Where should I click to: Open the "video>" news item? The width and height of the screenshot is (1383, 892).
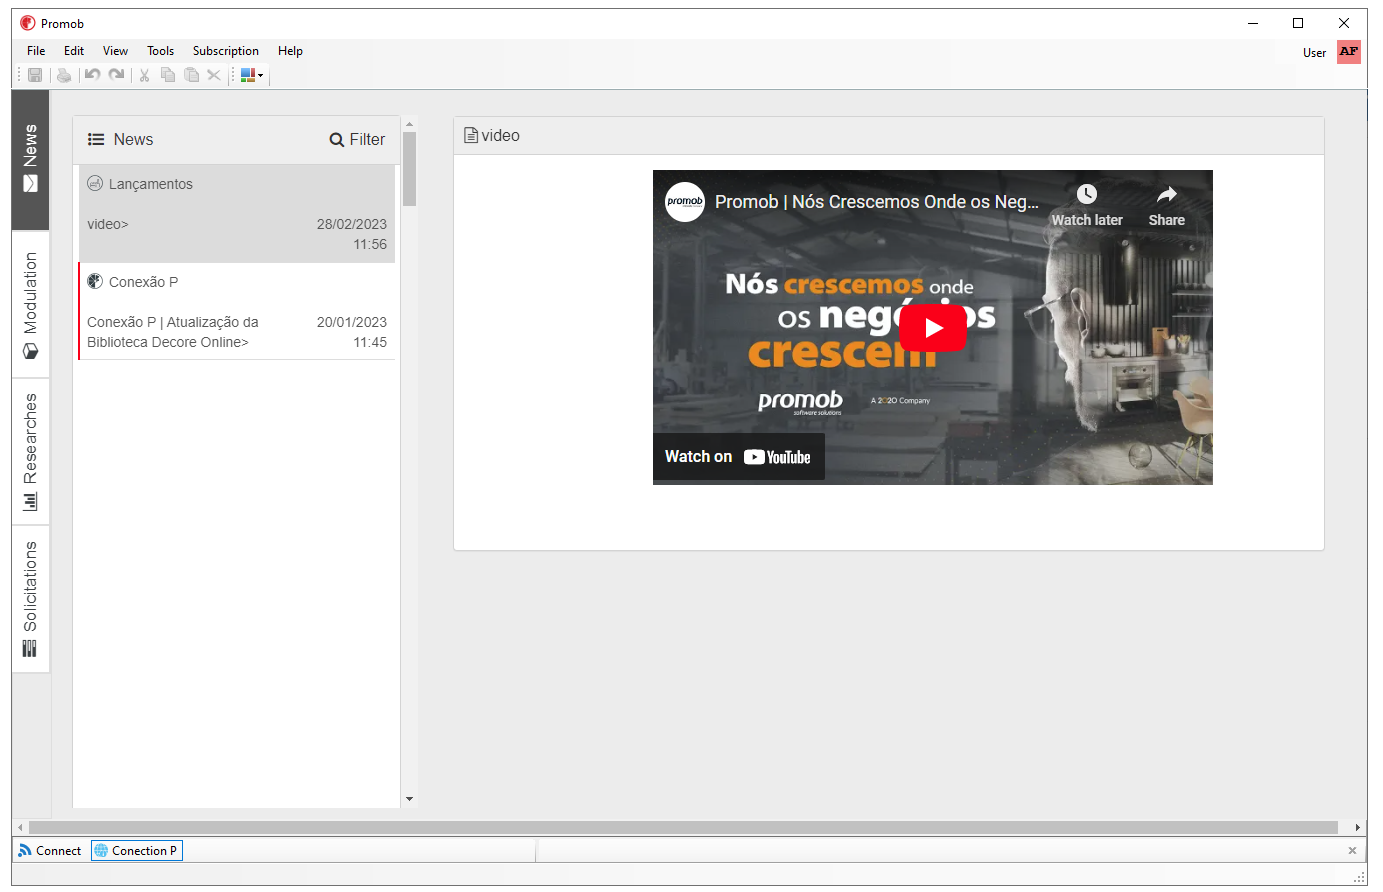coord(237,214)
